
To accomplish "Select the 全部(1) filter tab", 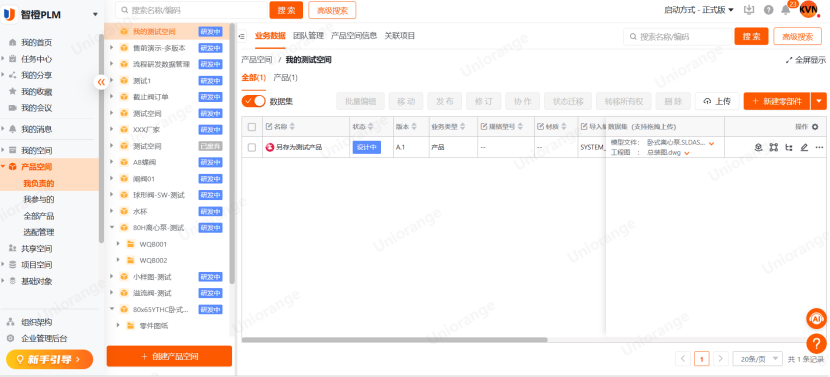I will tap(254, 78).
